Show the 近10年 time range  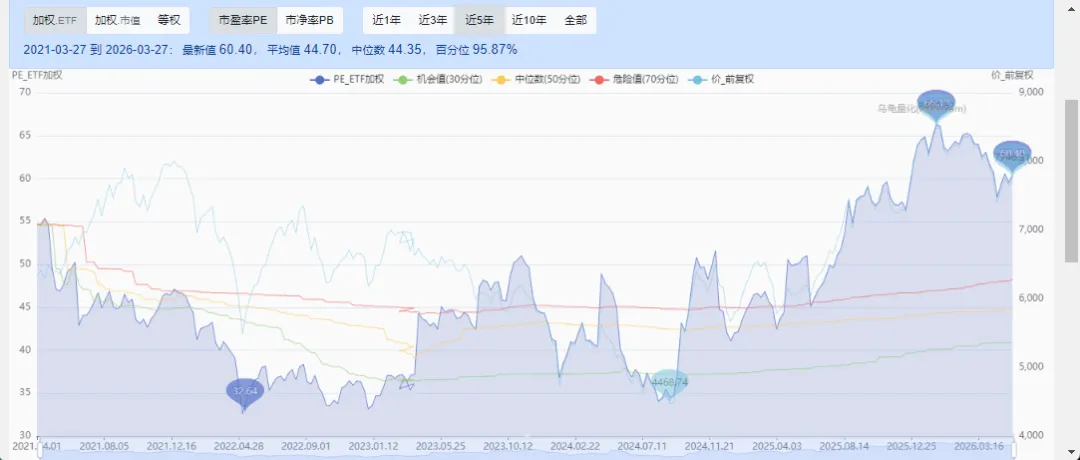[529, 21]
